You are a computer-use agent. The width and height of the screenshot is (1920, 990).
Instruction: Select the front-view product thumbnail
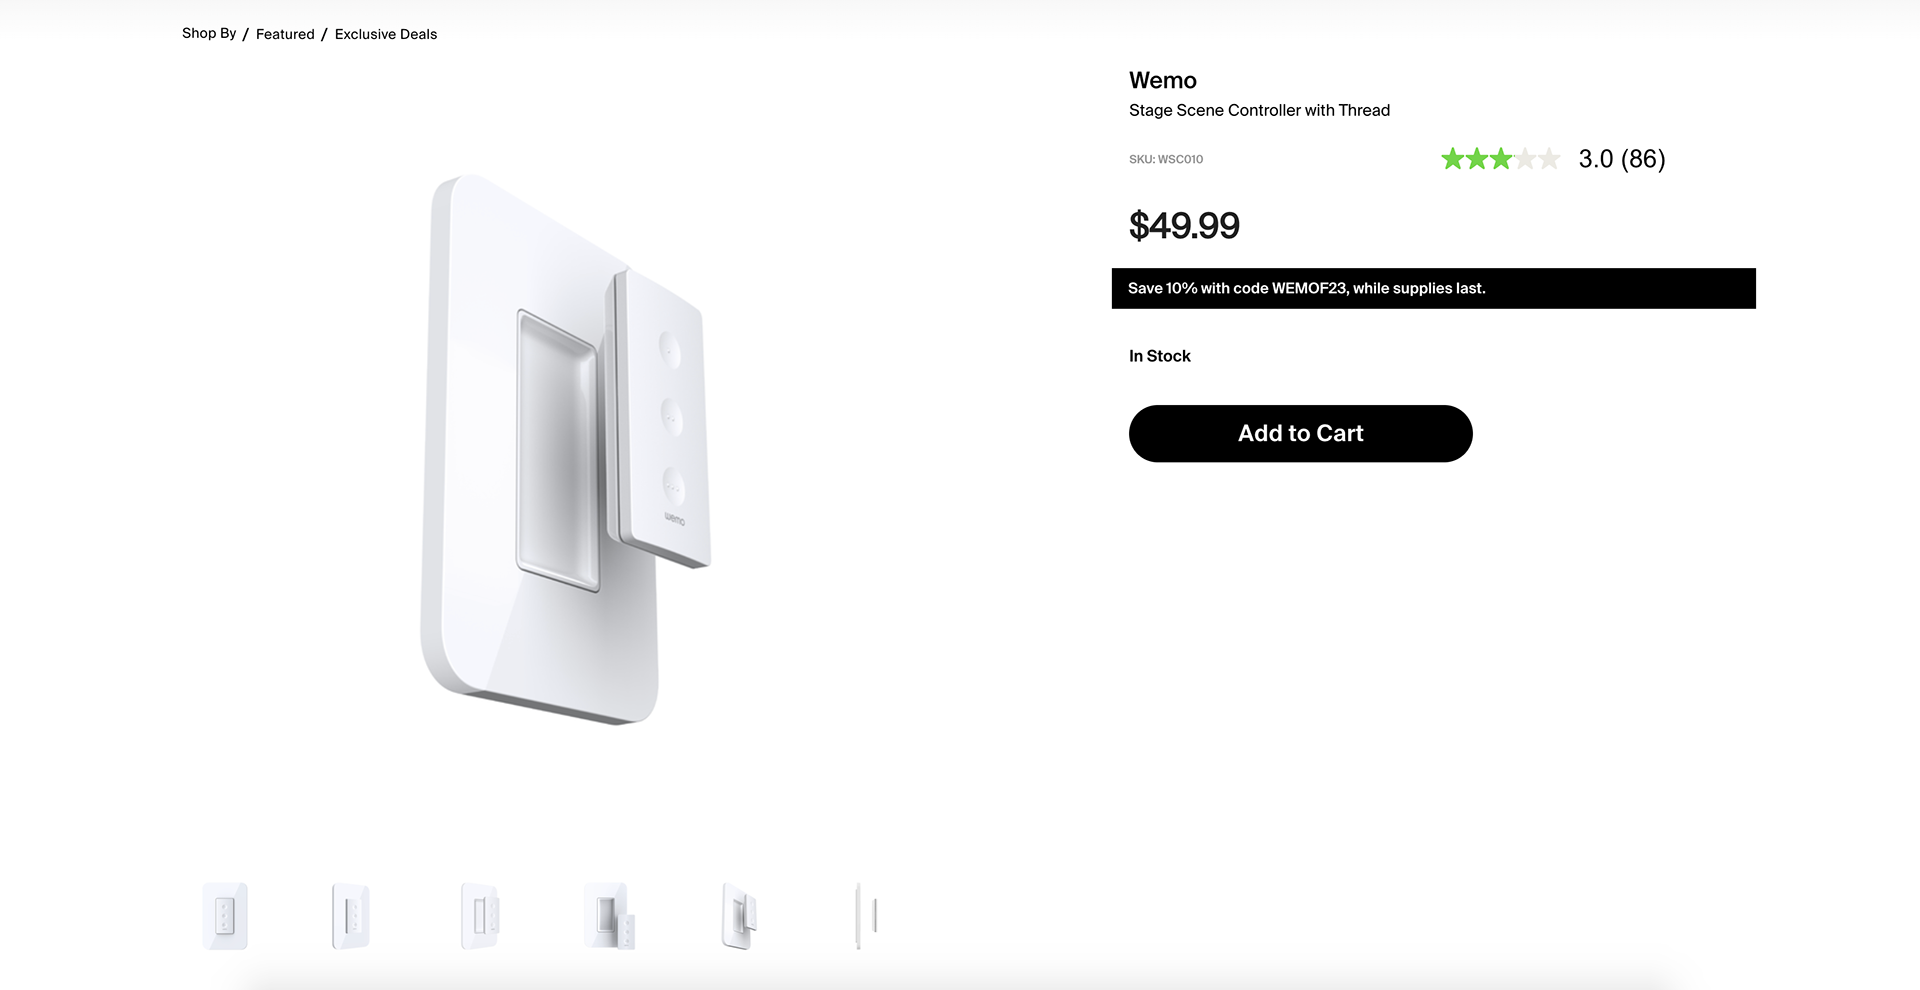point(225,915)
